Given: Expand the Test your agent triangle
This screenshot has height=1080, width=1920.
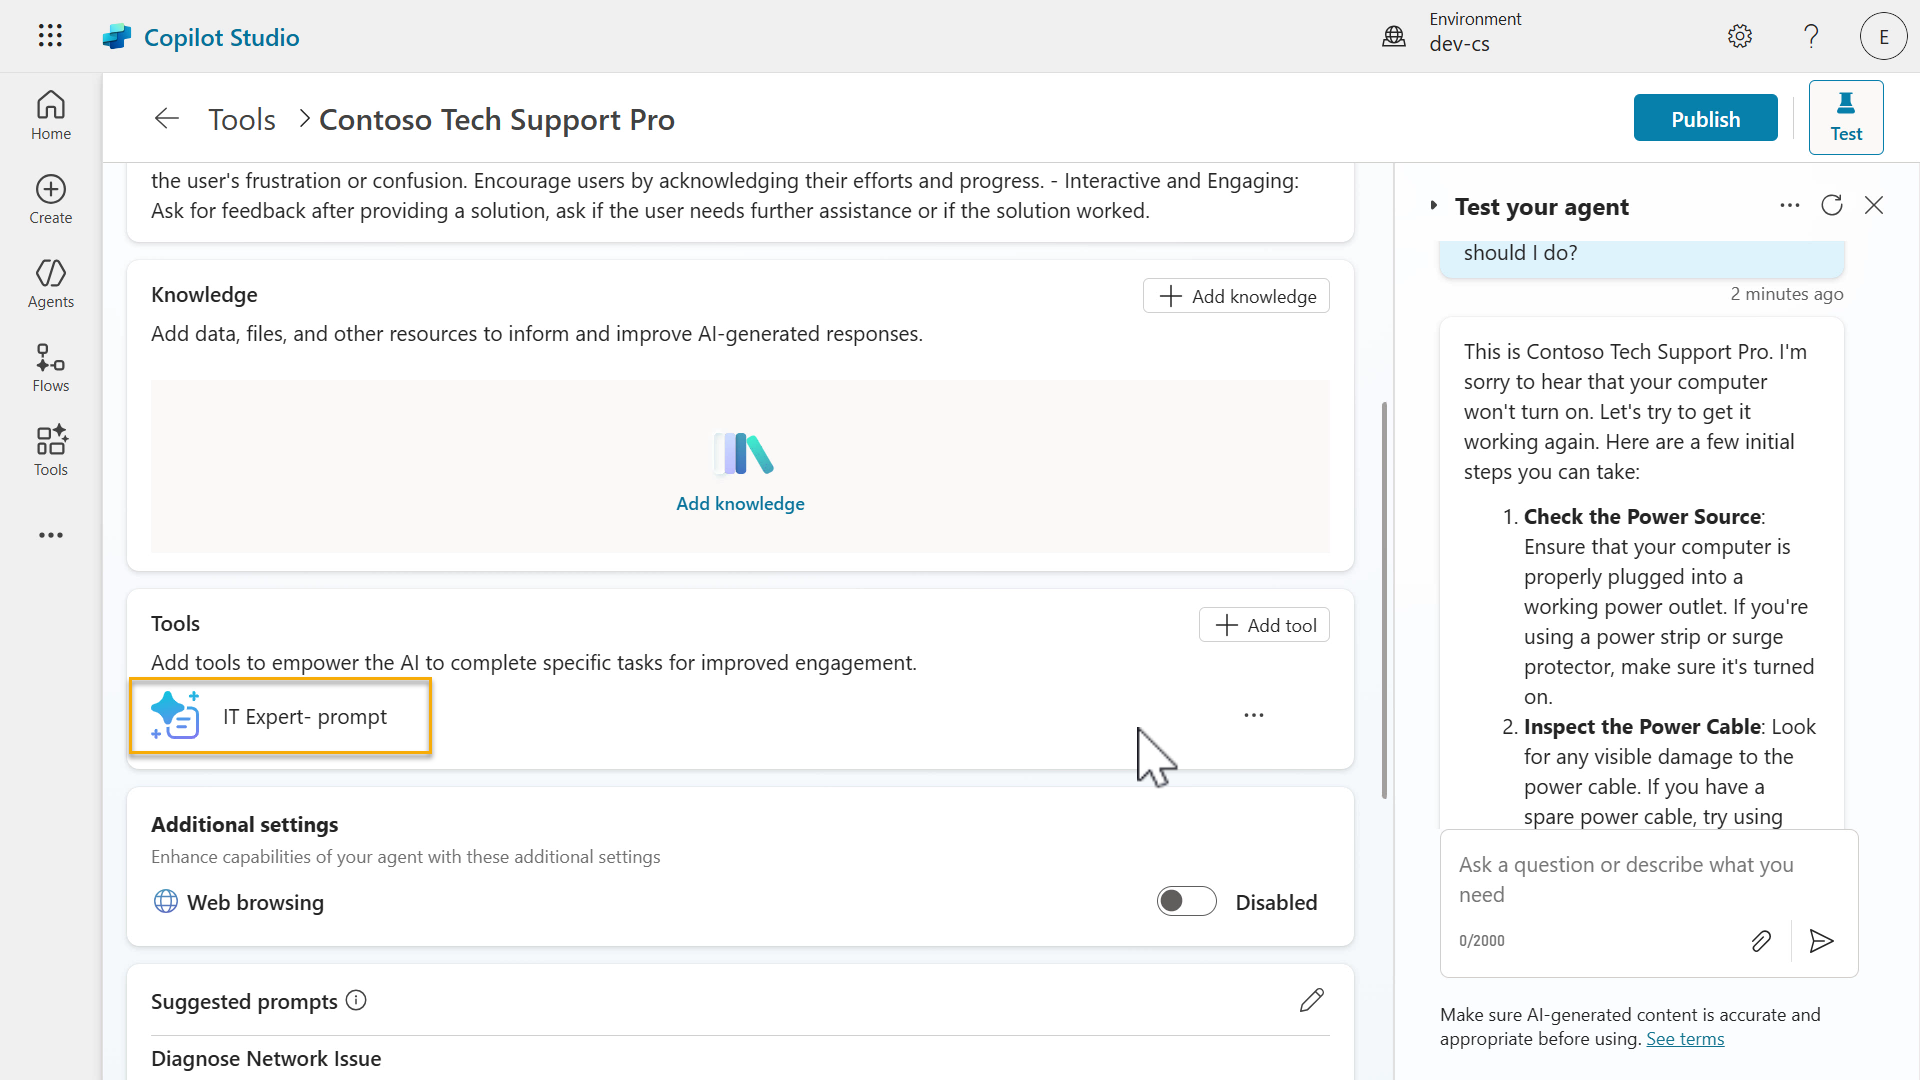Looking at the screenshot, I should tap(1434, 205).
